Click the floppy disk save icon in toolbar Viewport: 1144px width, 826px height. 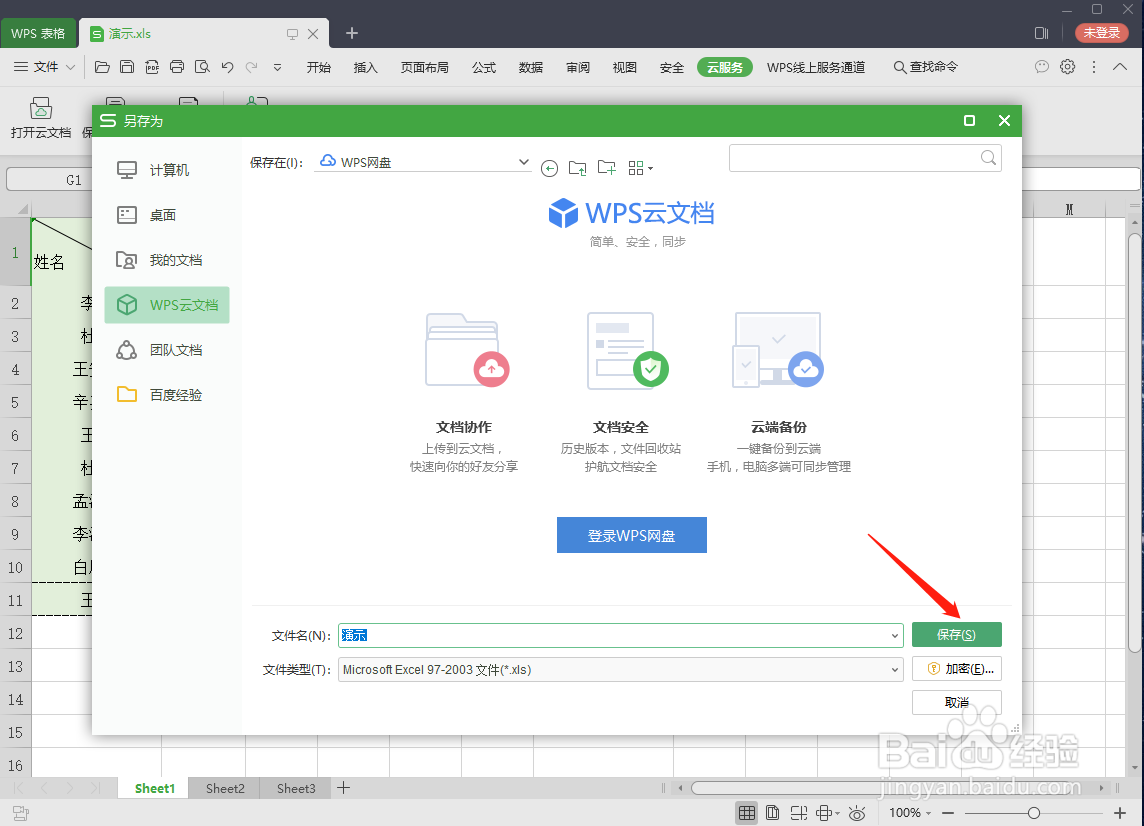[x=127, y=67]
